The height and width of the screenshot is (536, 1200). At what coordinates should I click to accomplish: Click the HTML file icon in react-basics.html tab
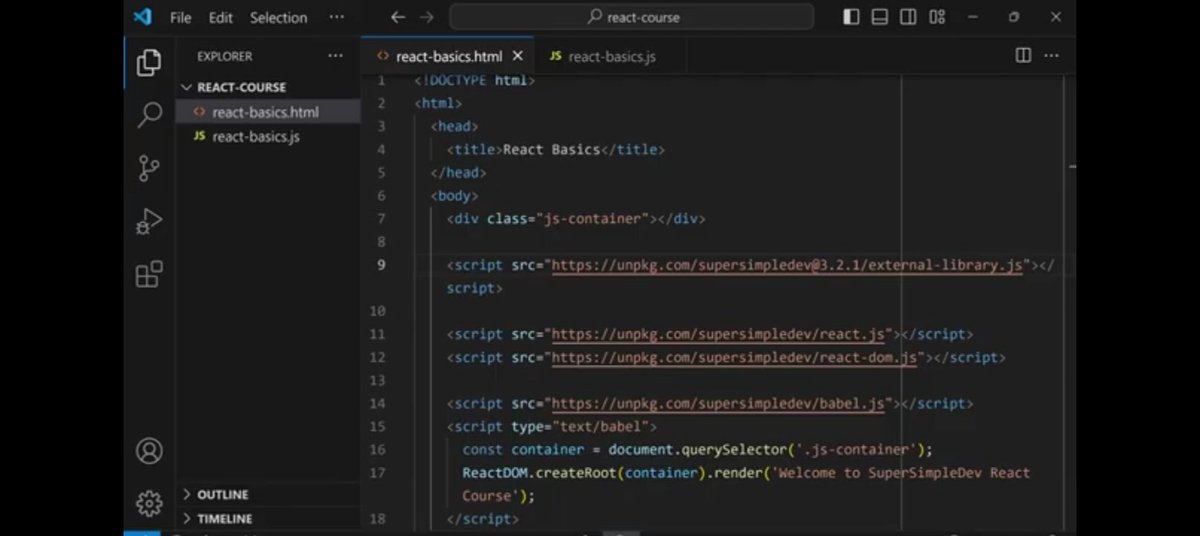click(x=383, y=56)
